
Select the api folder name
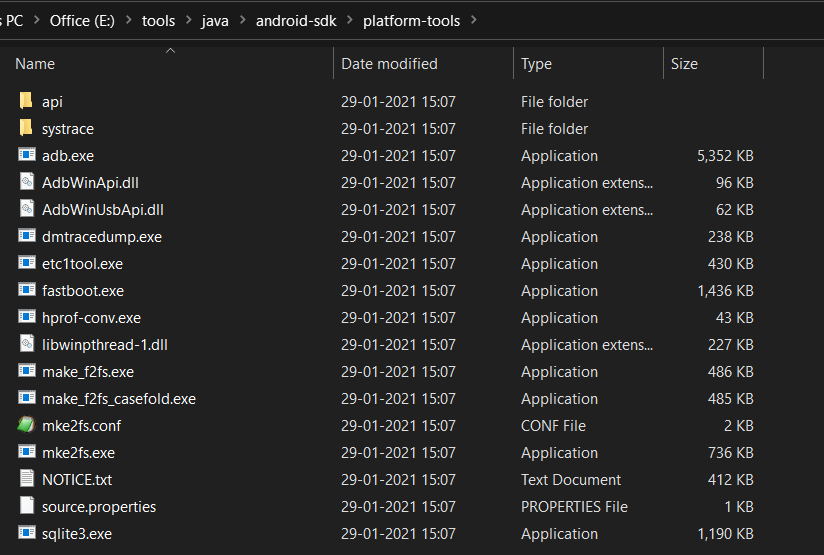[52, 102]
